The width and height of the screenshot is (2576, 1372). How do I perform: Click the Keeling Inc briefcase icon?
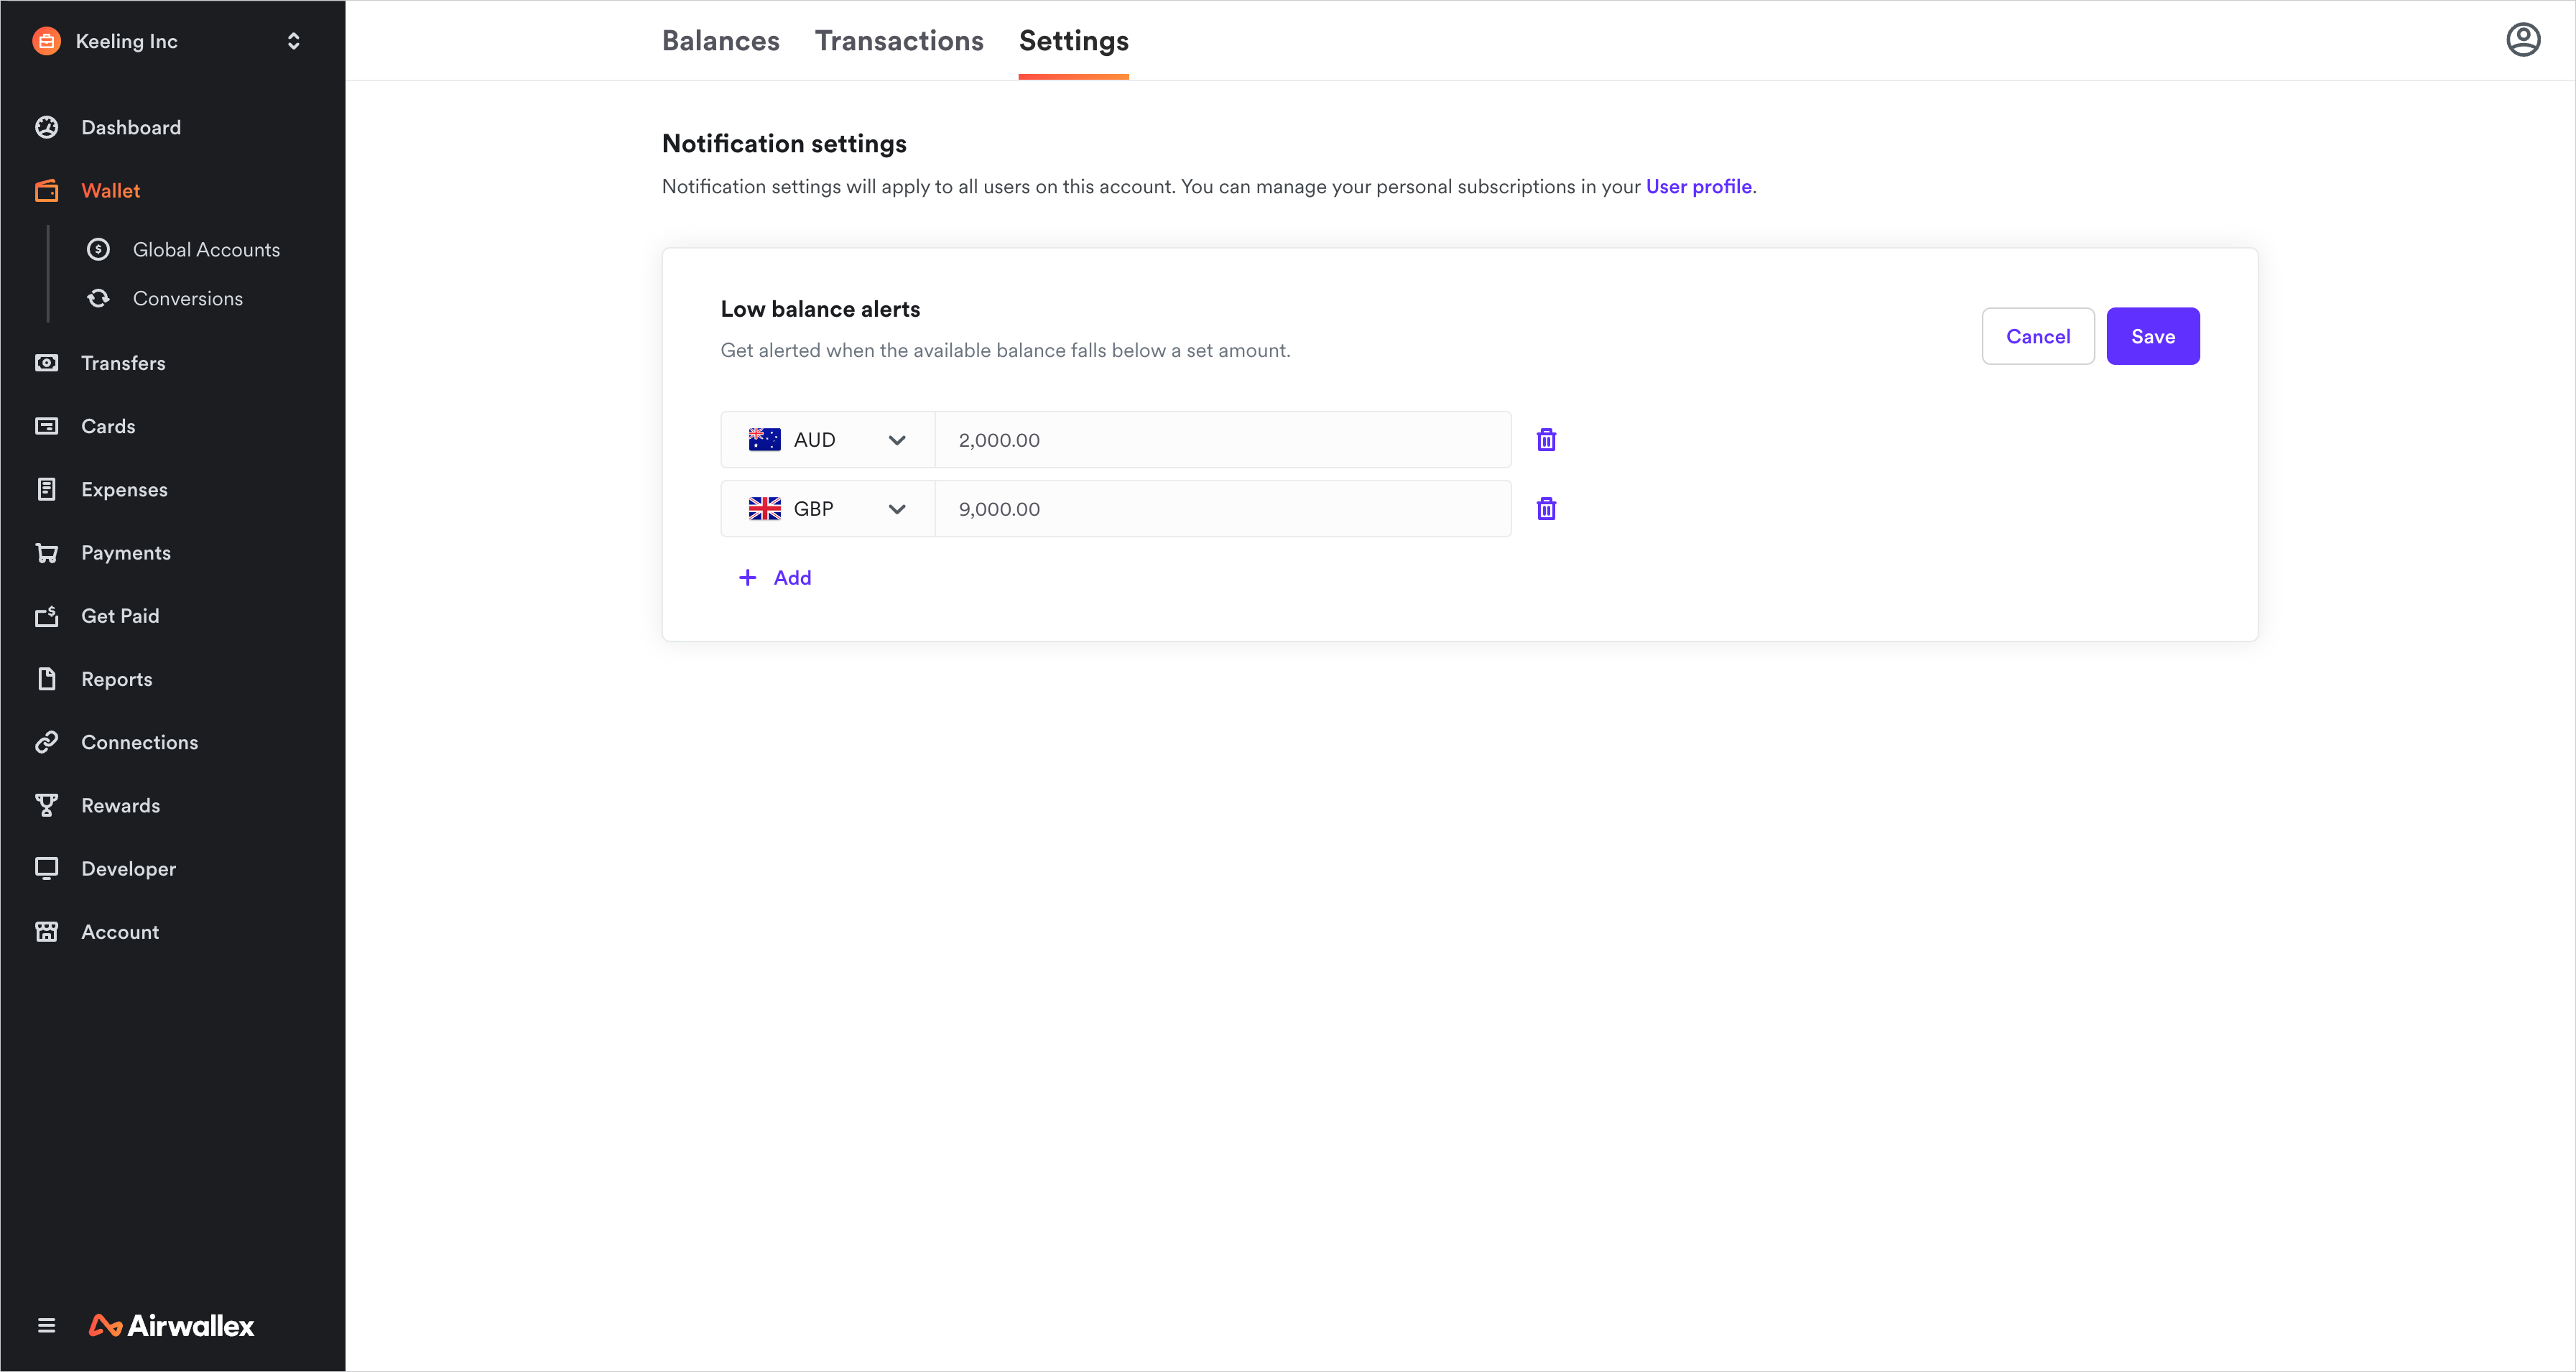(46, 41)
